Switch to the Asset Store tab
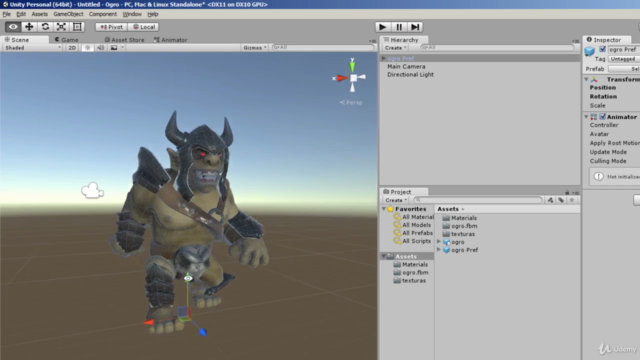This screenshot has height=360, width=640. tap(124, 40)
